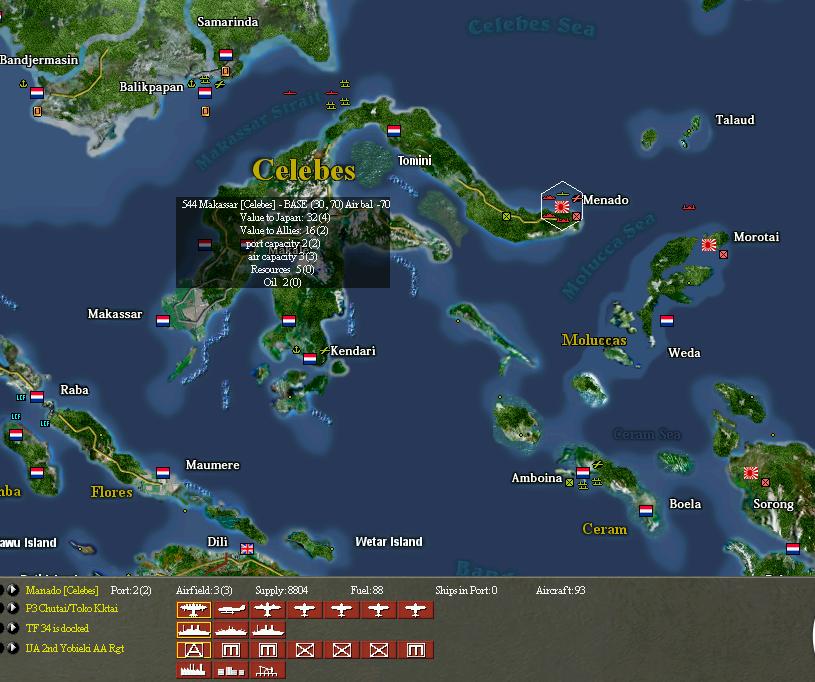Open the Manado [Celebes] base name link
Screen dimensions: 815x682
62,591
